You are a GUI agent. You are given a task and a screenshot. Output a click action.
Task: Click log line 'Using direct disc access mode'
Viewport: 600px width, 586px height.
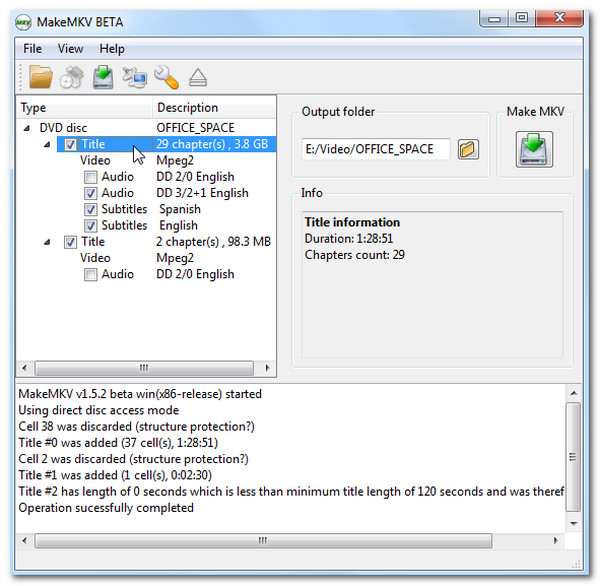tap(99, 410)
